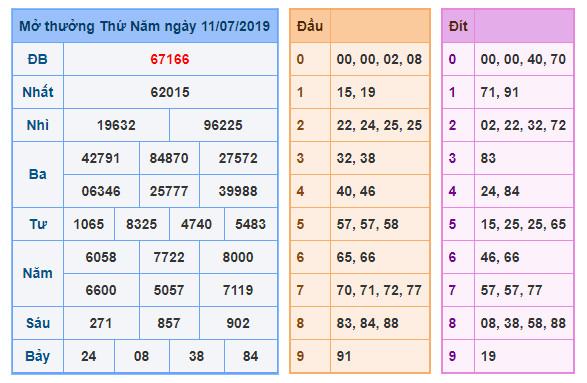The width and height of the screenshot is (587, 383).
Task: Click the Bảy row label
Action: pos(38,356)
